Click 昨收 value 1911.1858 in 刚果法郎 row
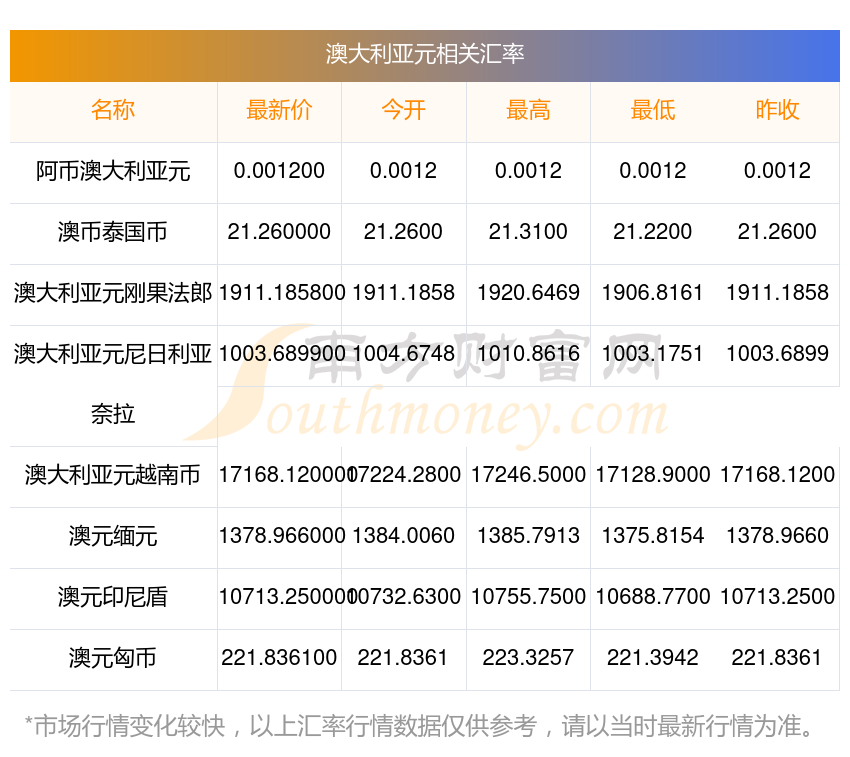The width and height of the screenshot is (850, 757). tap(777, 293)
